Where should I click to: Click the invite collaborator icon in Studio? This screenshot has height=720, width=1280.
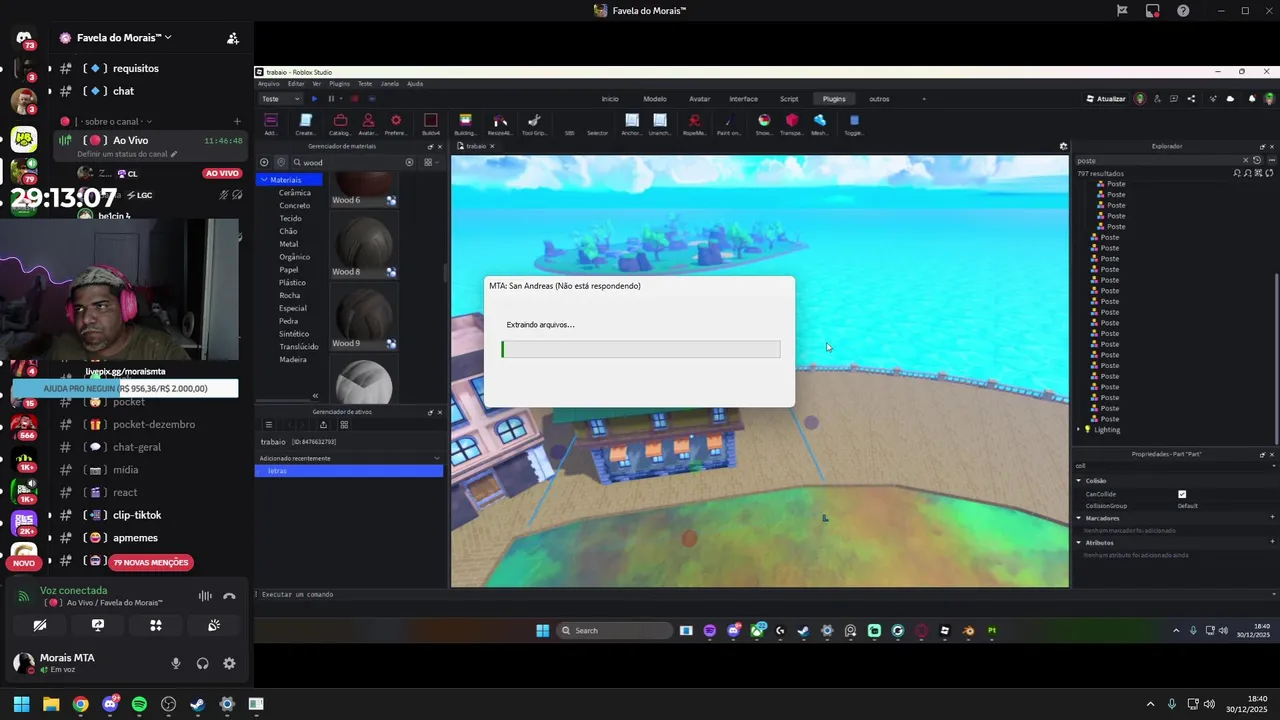pyautogui.click(x=1156, y=99)
